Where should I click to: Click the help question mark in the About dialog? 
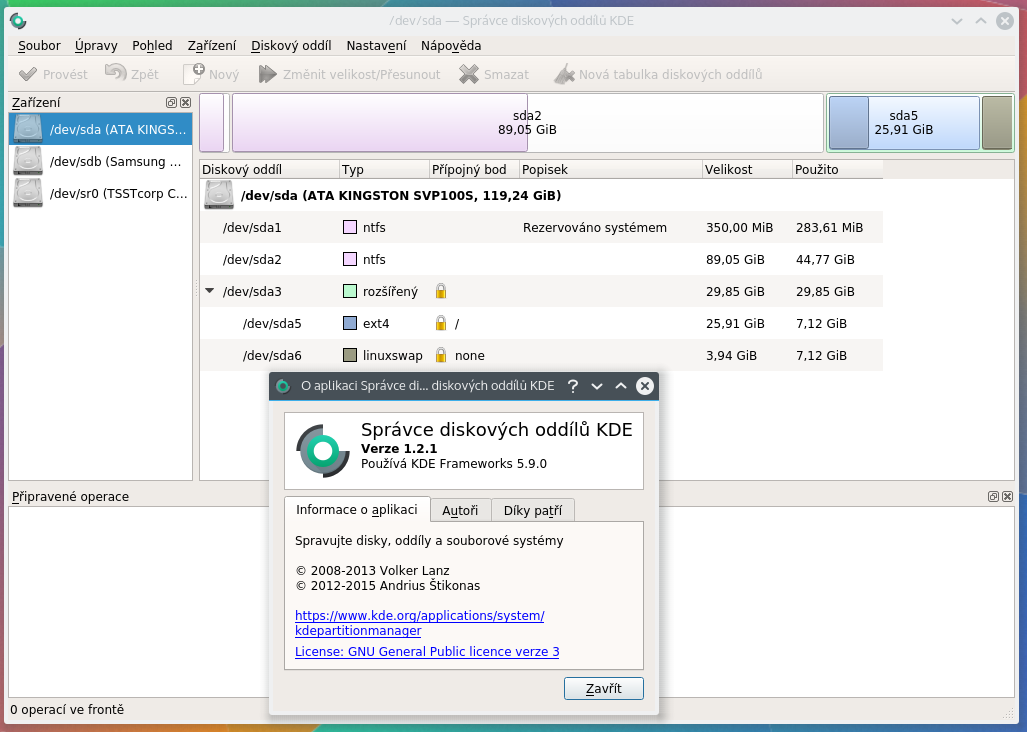pos(572,386)
